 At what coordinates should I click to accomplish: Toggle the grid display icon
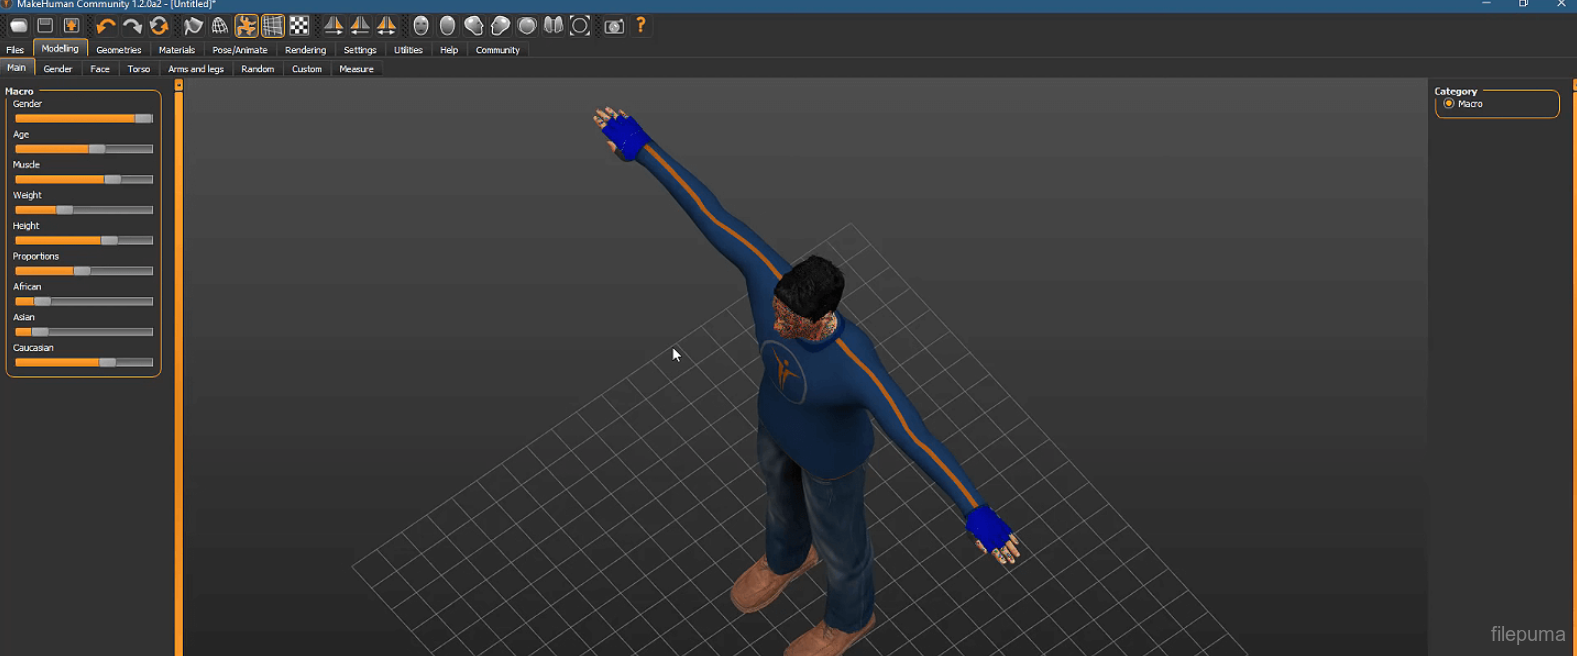tap(272, 26)
